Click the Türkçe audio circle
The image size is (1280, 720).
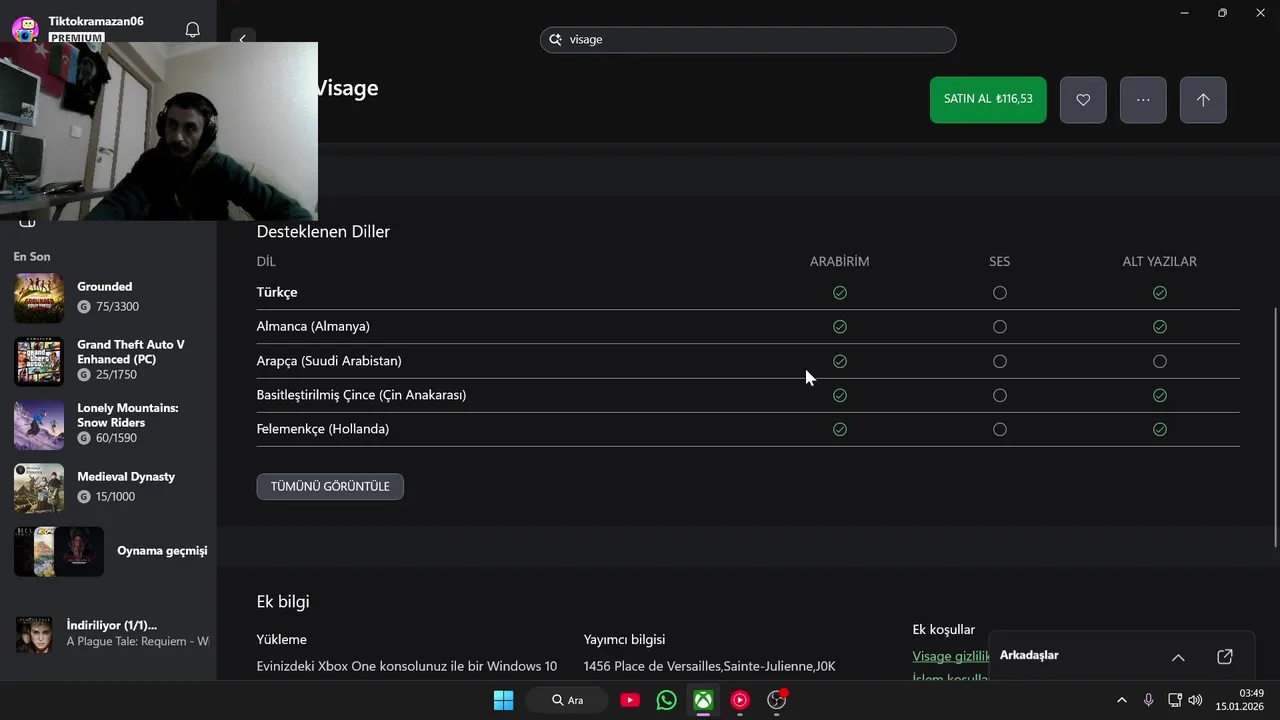tap(1000, 293)
